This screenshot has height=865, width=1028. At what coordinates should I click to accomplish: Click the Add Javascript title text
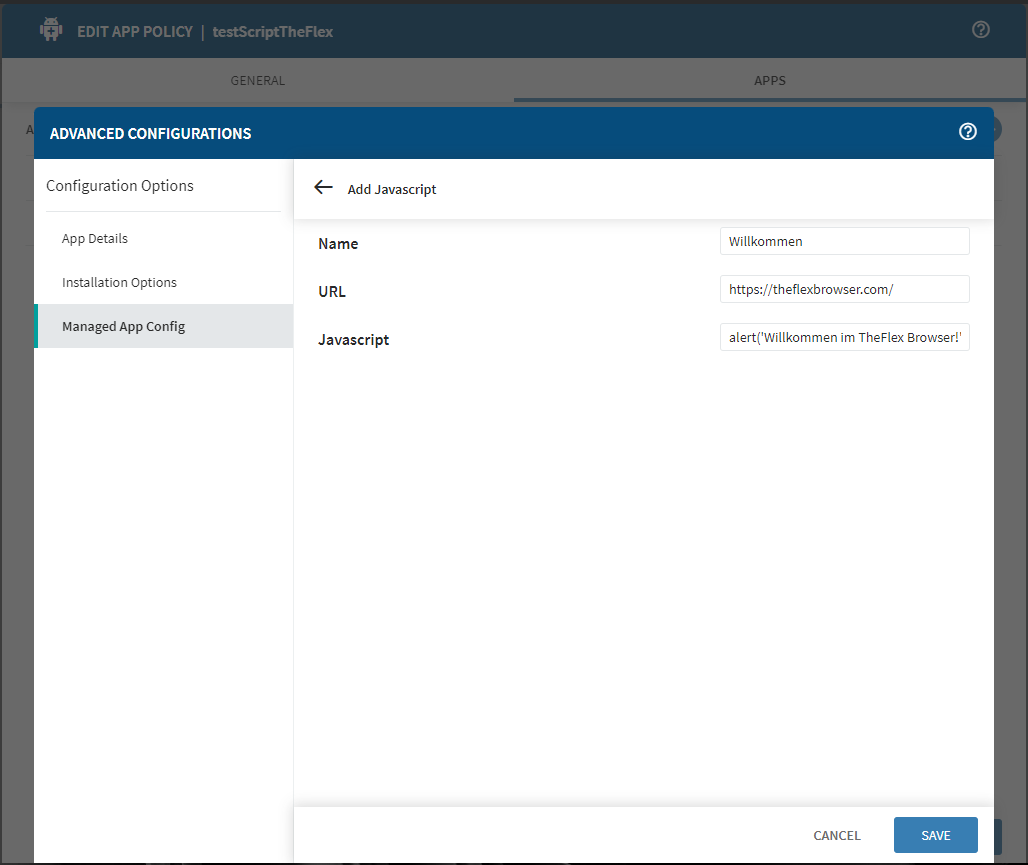(x=392, y=189)
